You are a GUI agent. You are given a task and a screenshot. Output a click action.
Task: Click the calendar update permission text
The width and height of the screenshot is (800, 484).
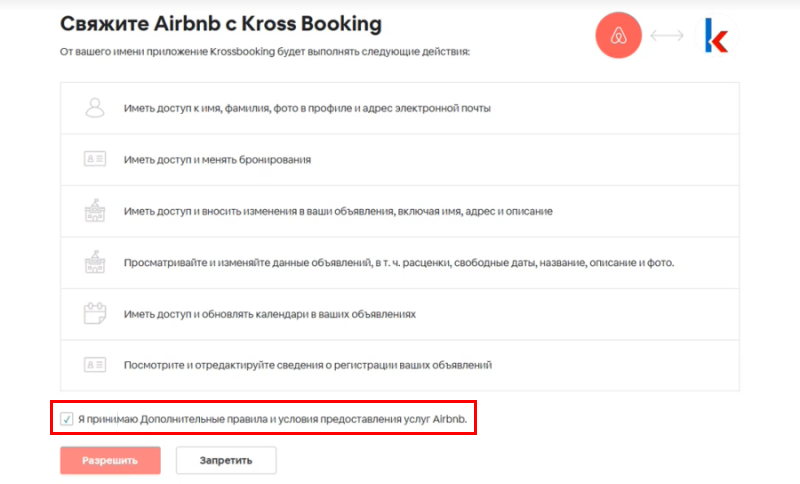pos(269,314)
